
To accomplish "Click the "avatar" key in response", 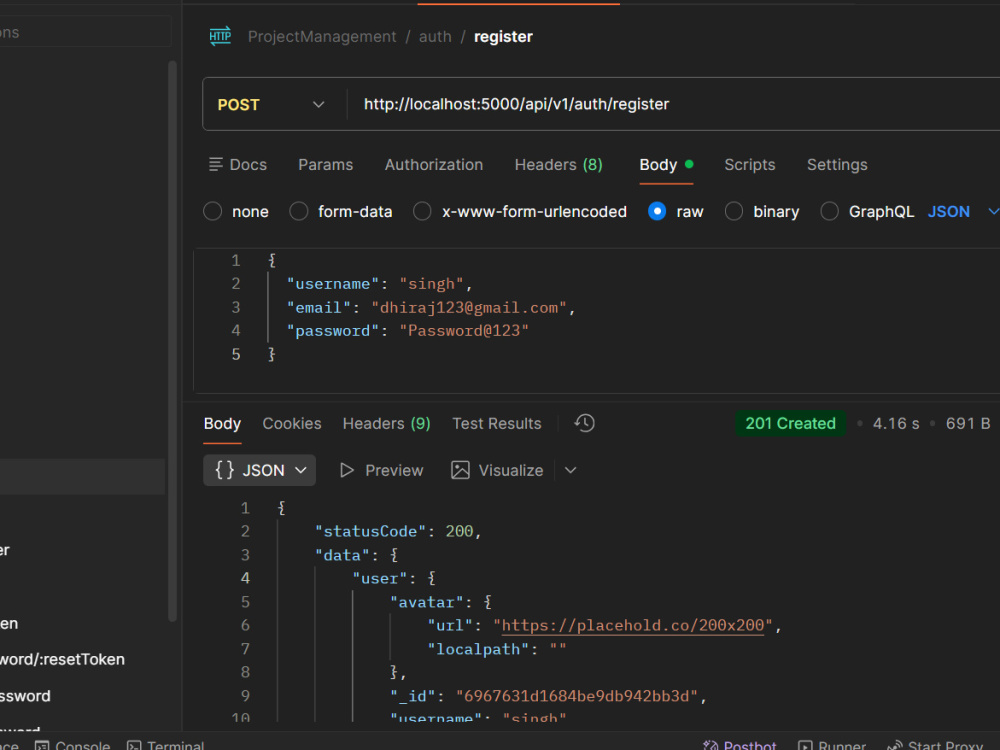I will coord(427,603).
